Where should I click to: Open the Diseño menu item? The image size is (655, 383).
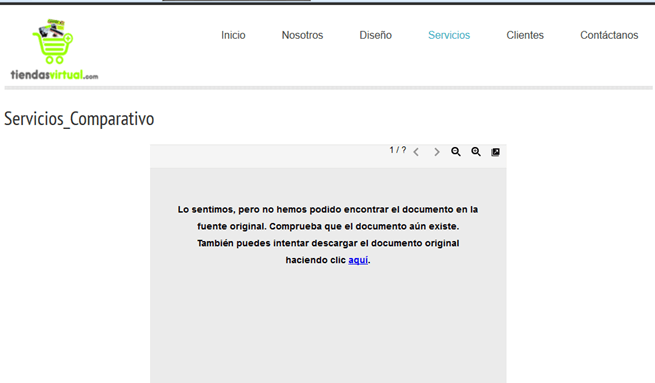[376, 35]
